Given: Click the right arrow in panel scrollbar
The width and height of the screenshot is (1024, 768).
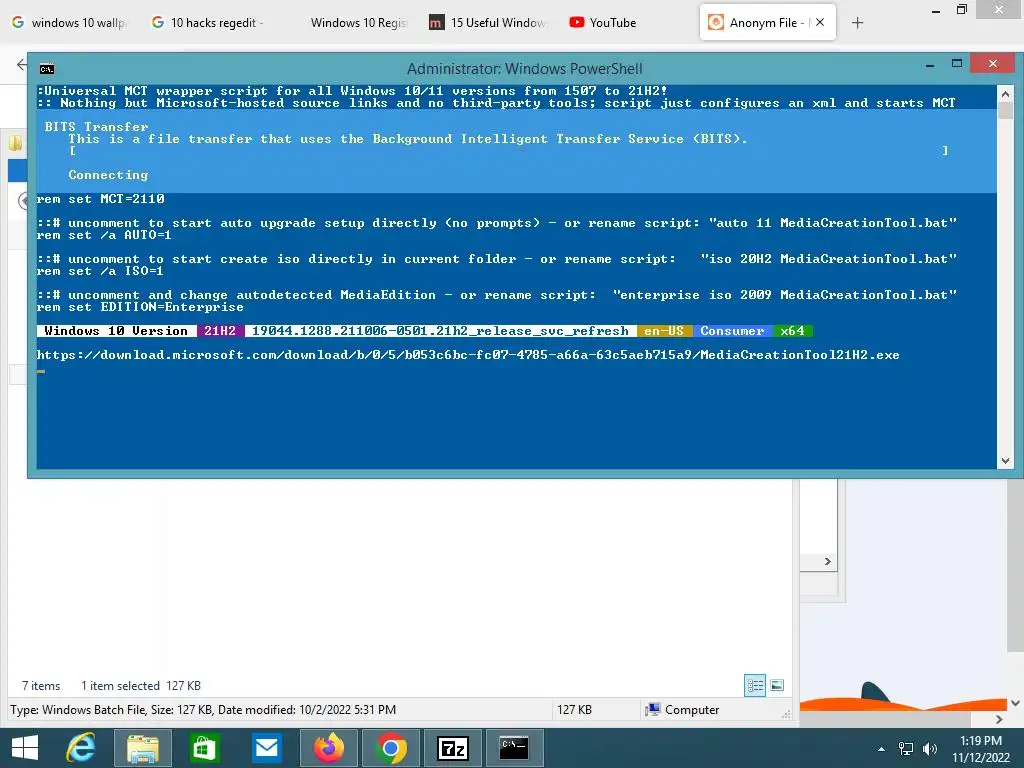Looking at the screenshot, I should [827, 562].
